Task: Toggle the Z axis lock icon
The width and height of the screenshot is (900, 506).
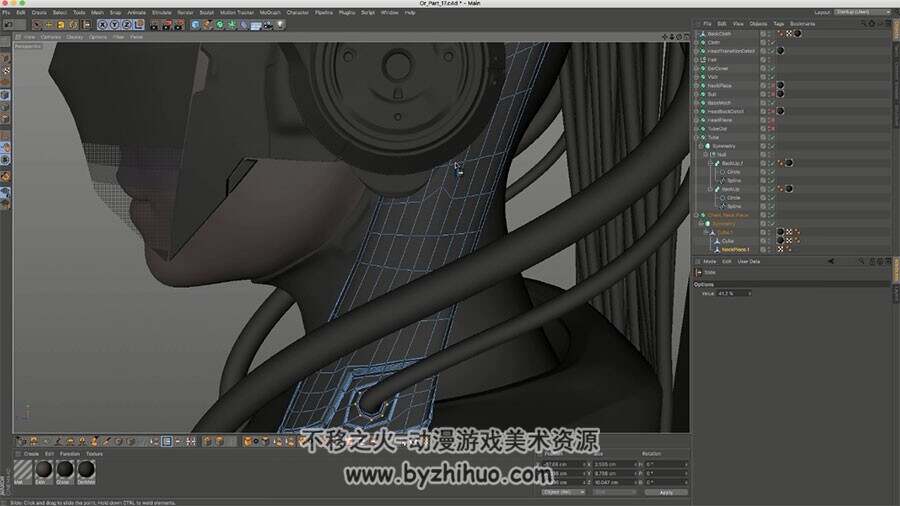Action: (x=127, y=25)
